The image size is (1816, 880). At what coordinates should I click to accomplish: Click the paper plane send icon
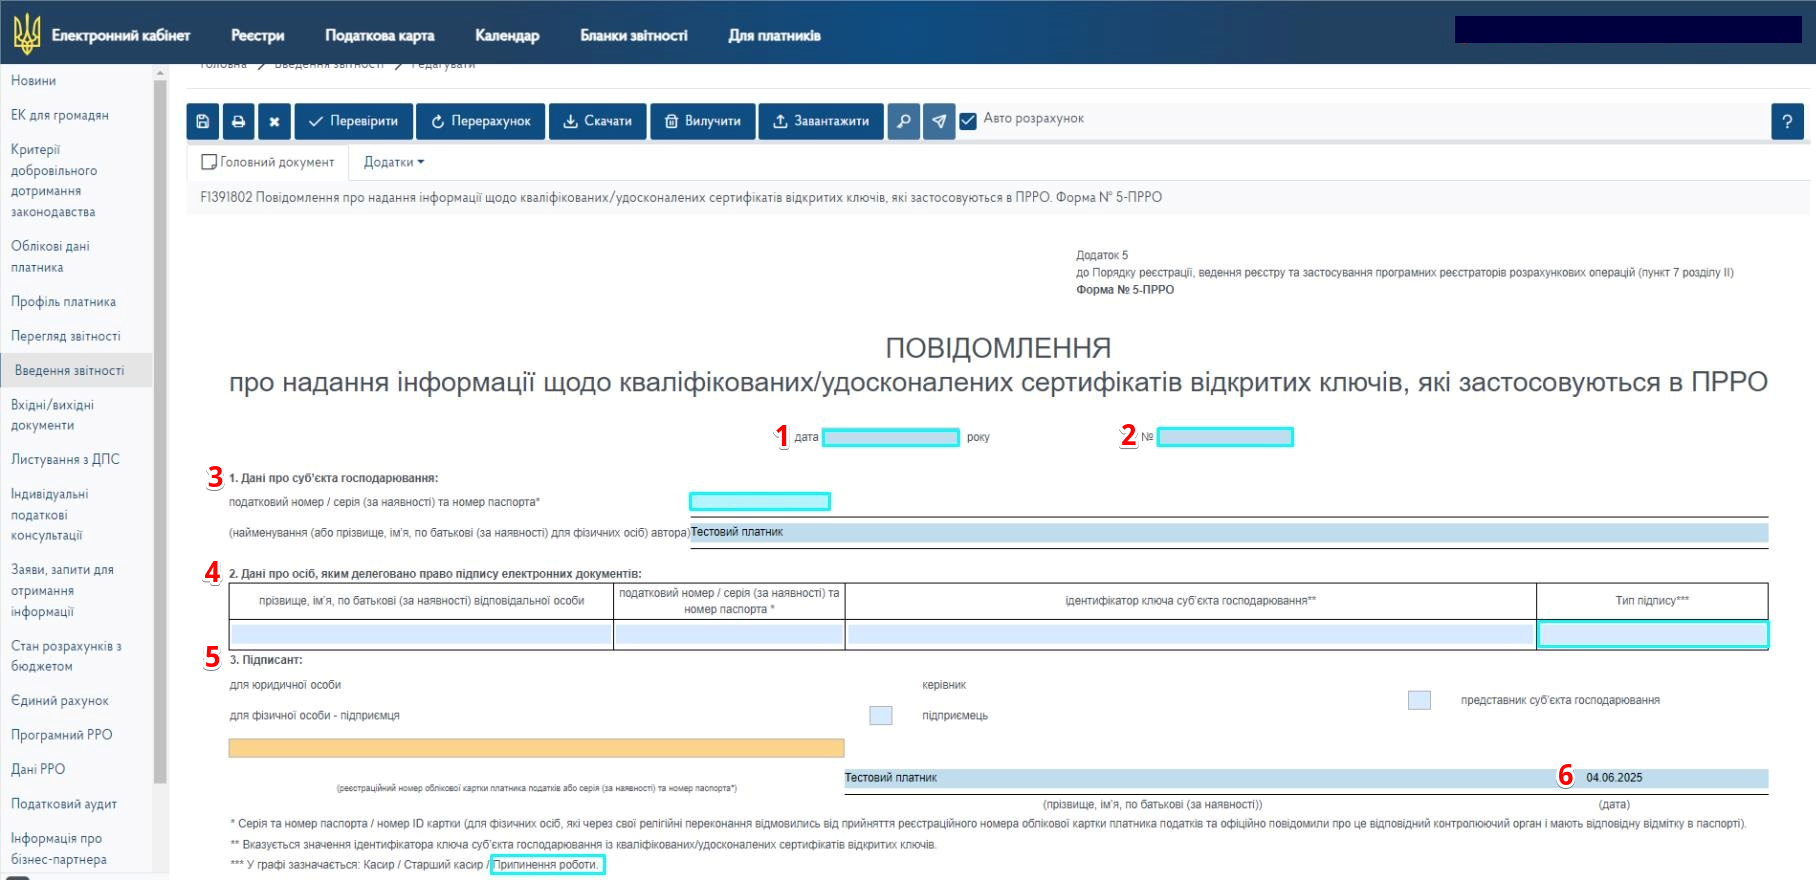click(938, 121)
